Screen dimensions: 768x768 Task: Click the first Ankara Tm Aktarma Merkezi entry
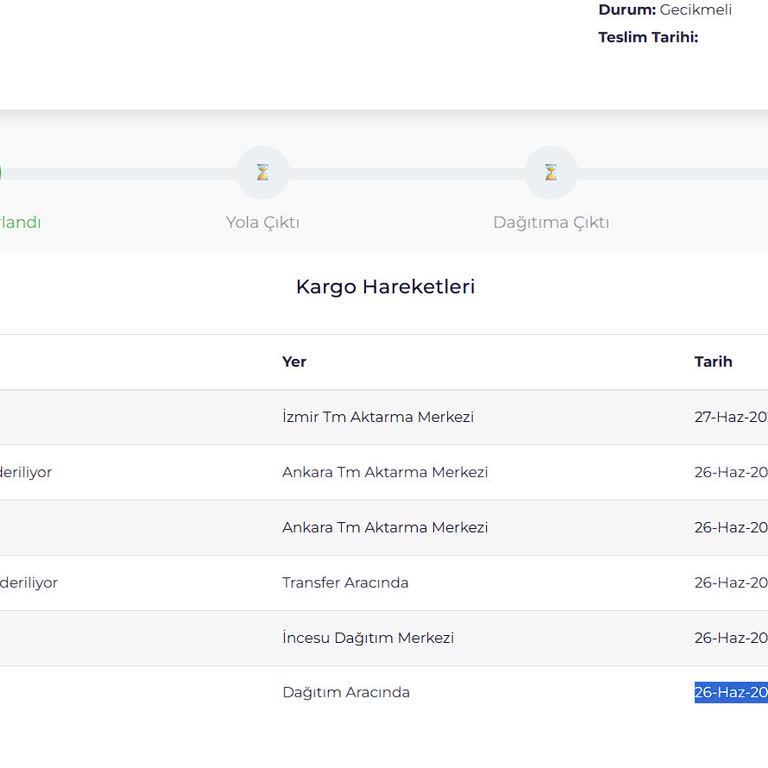(x=385, y=472)
